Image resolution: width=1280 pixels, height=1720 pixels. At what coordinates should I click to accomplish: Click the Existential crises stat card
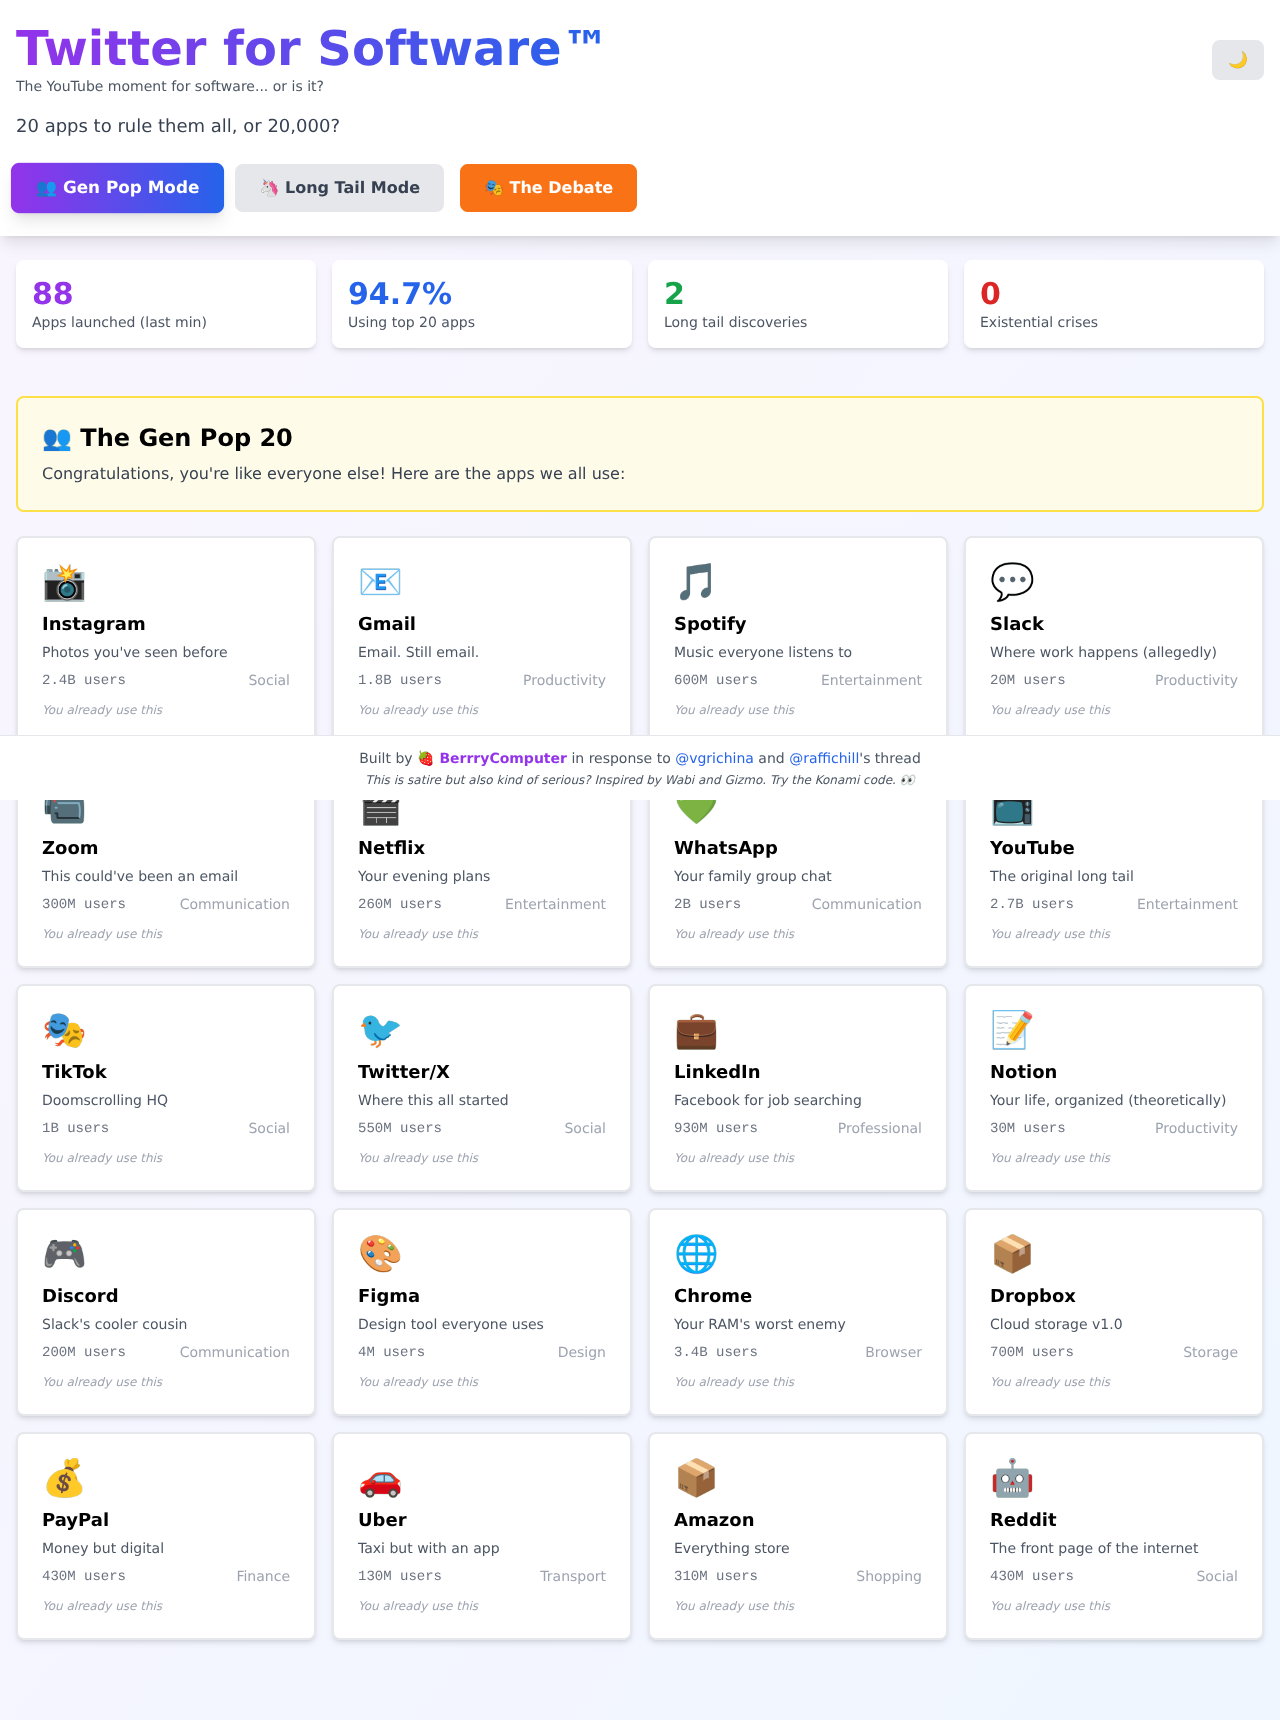click(x=1114, y=304)
